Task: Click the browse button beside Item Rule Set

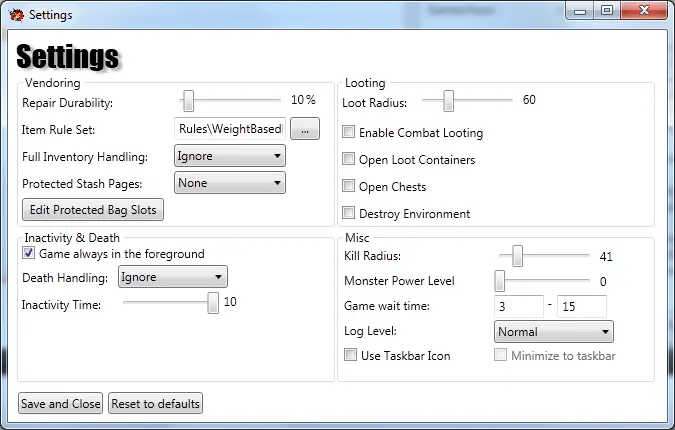Action: point(305,128)
